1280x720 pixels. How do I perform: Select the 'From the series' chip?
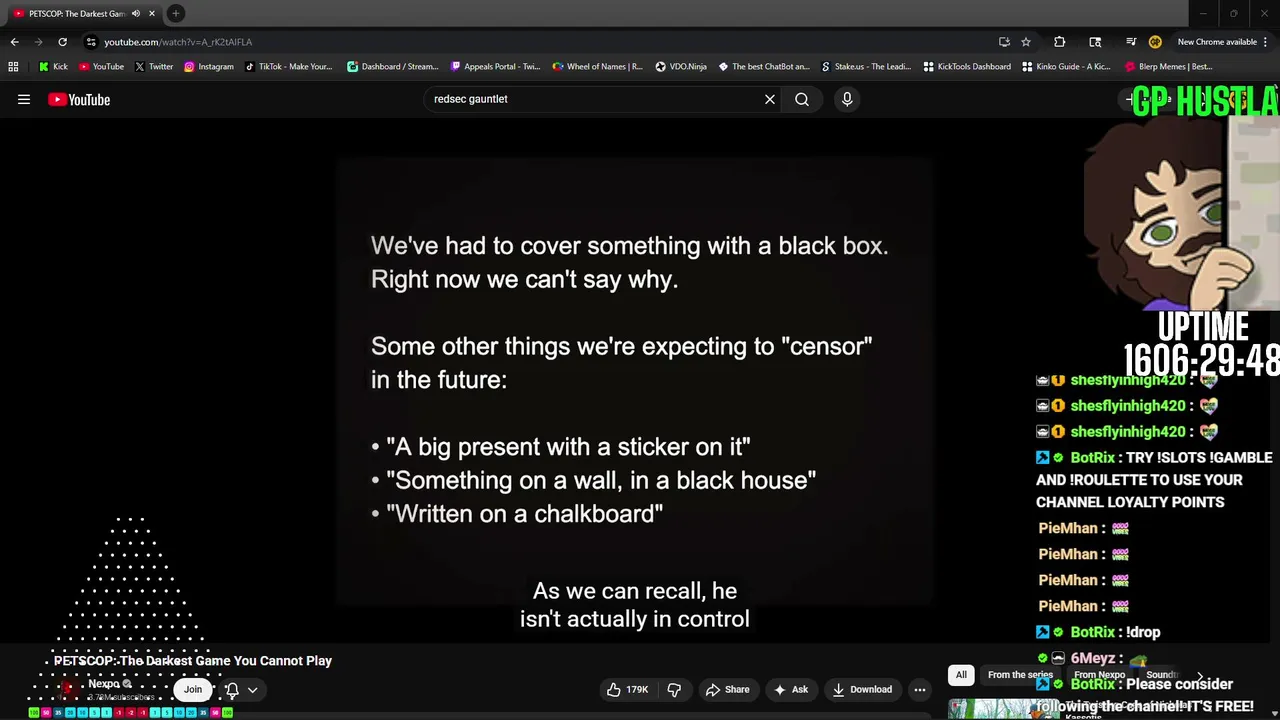pos(1020,675)
